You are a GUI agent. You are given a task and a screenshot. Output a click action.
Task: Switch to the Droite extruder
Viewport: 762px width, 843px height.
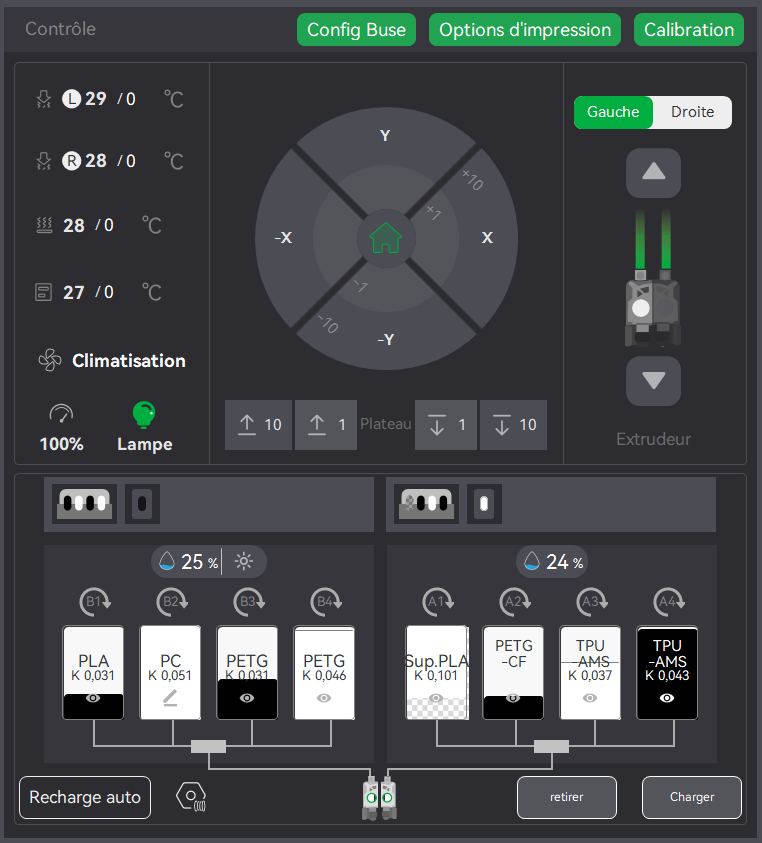tap(692, 112)
